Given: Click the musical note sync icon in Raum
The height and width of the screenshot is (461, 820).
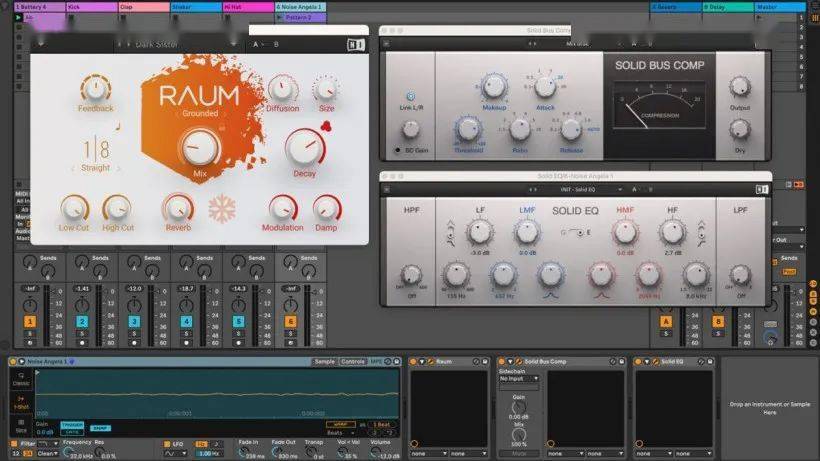Looking at the screenshot, I should (116, 127).
